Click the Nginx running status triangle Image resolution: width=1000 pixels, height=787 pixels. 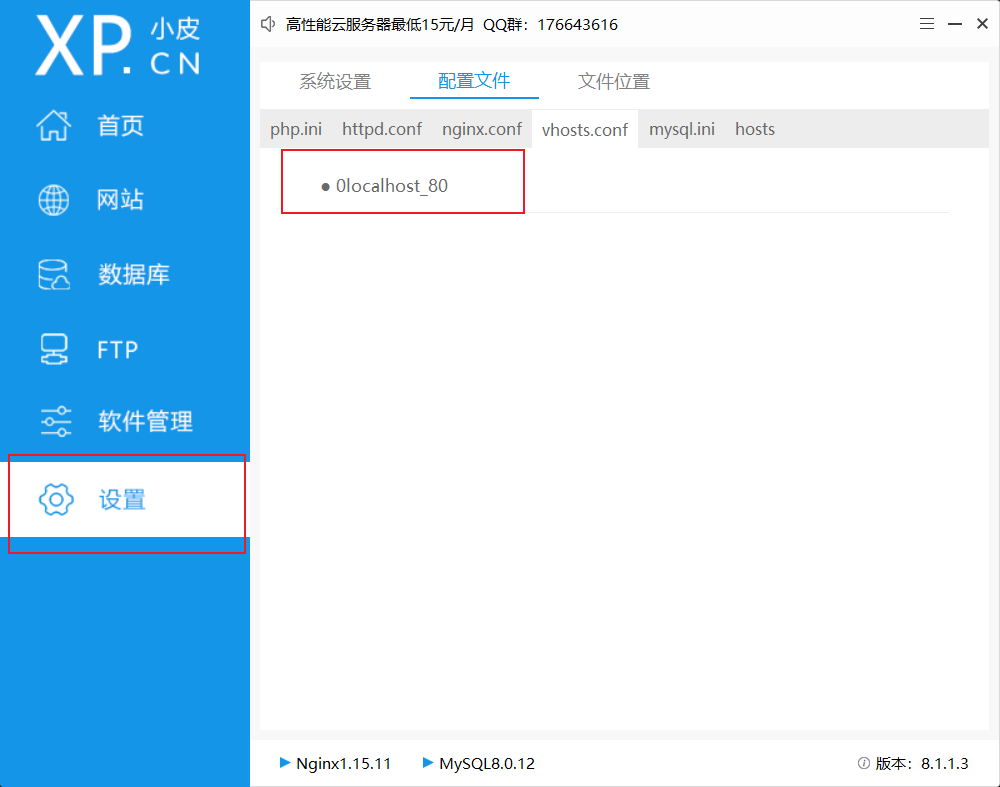coord(285,762)
